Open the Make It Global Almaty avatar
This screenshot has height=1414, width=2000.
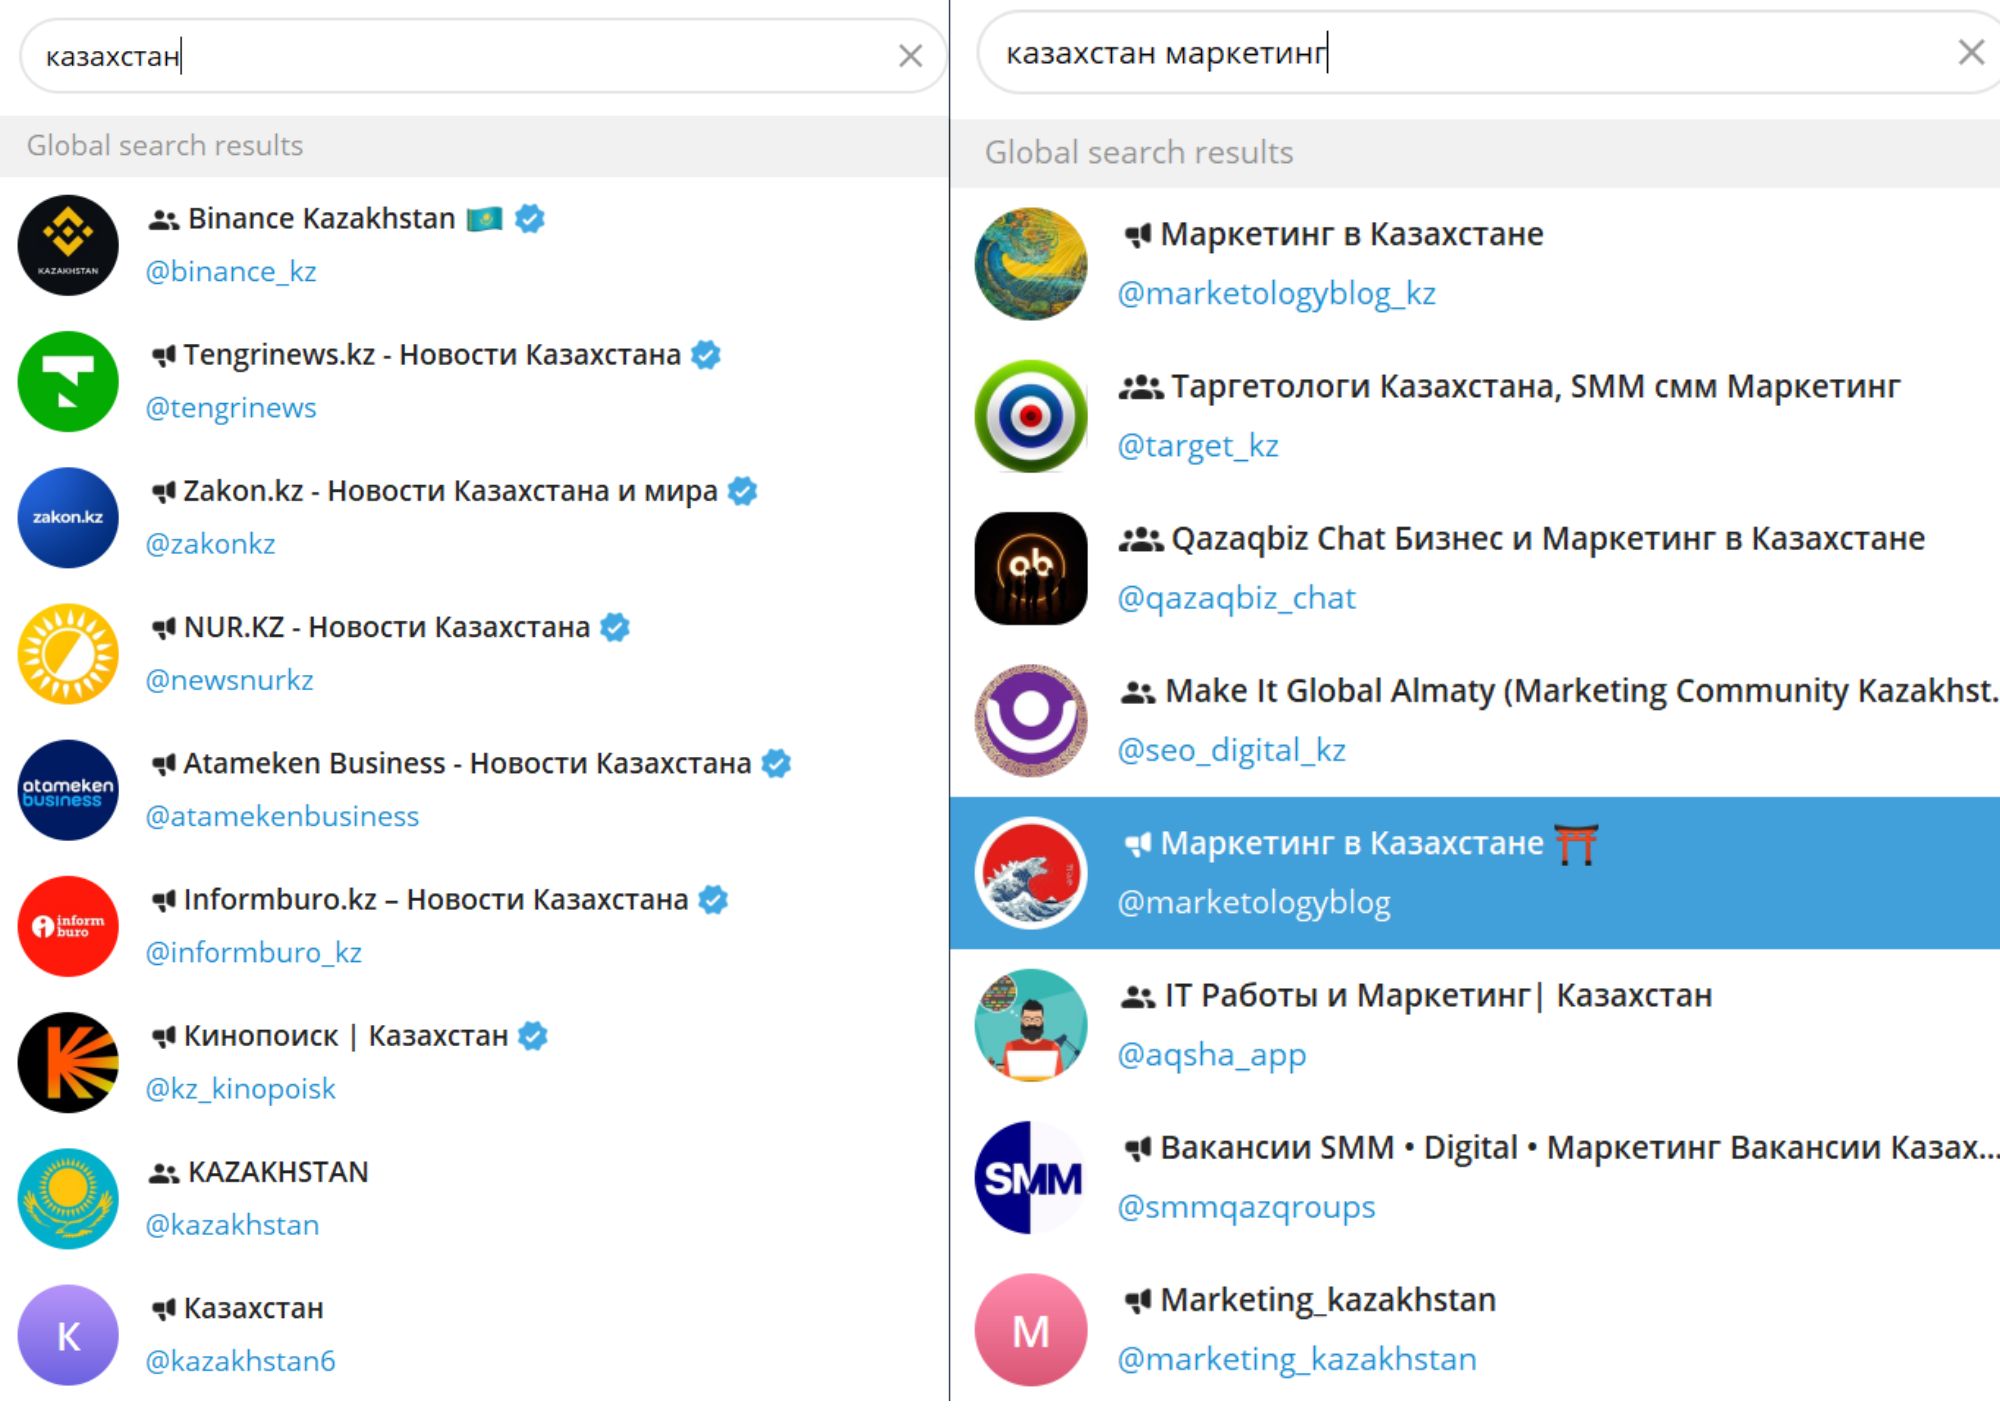click(x=1031, y=720)
